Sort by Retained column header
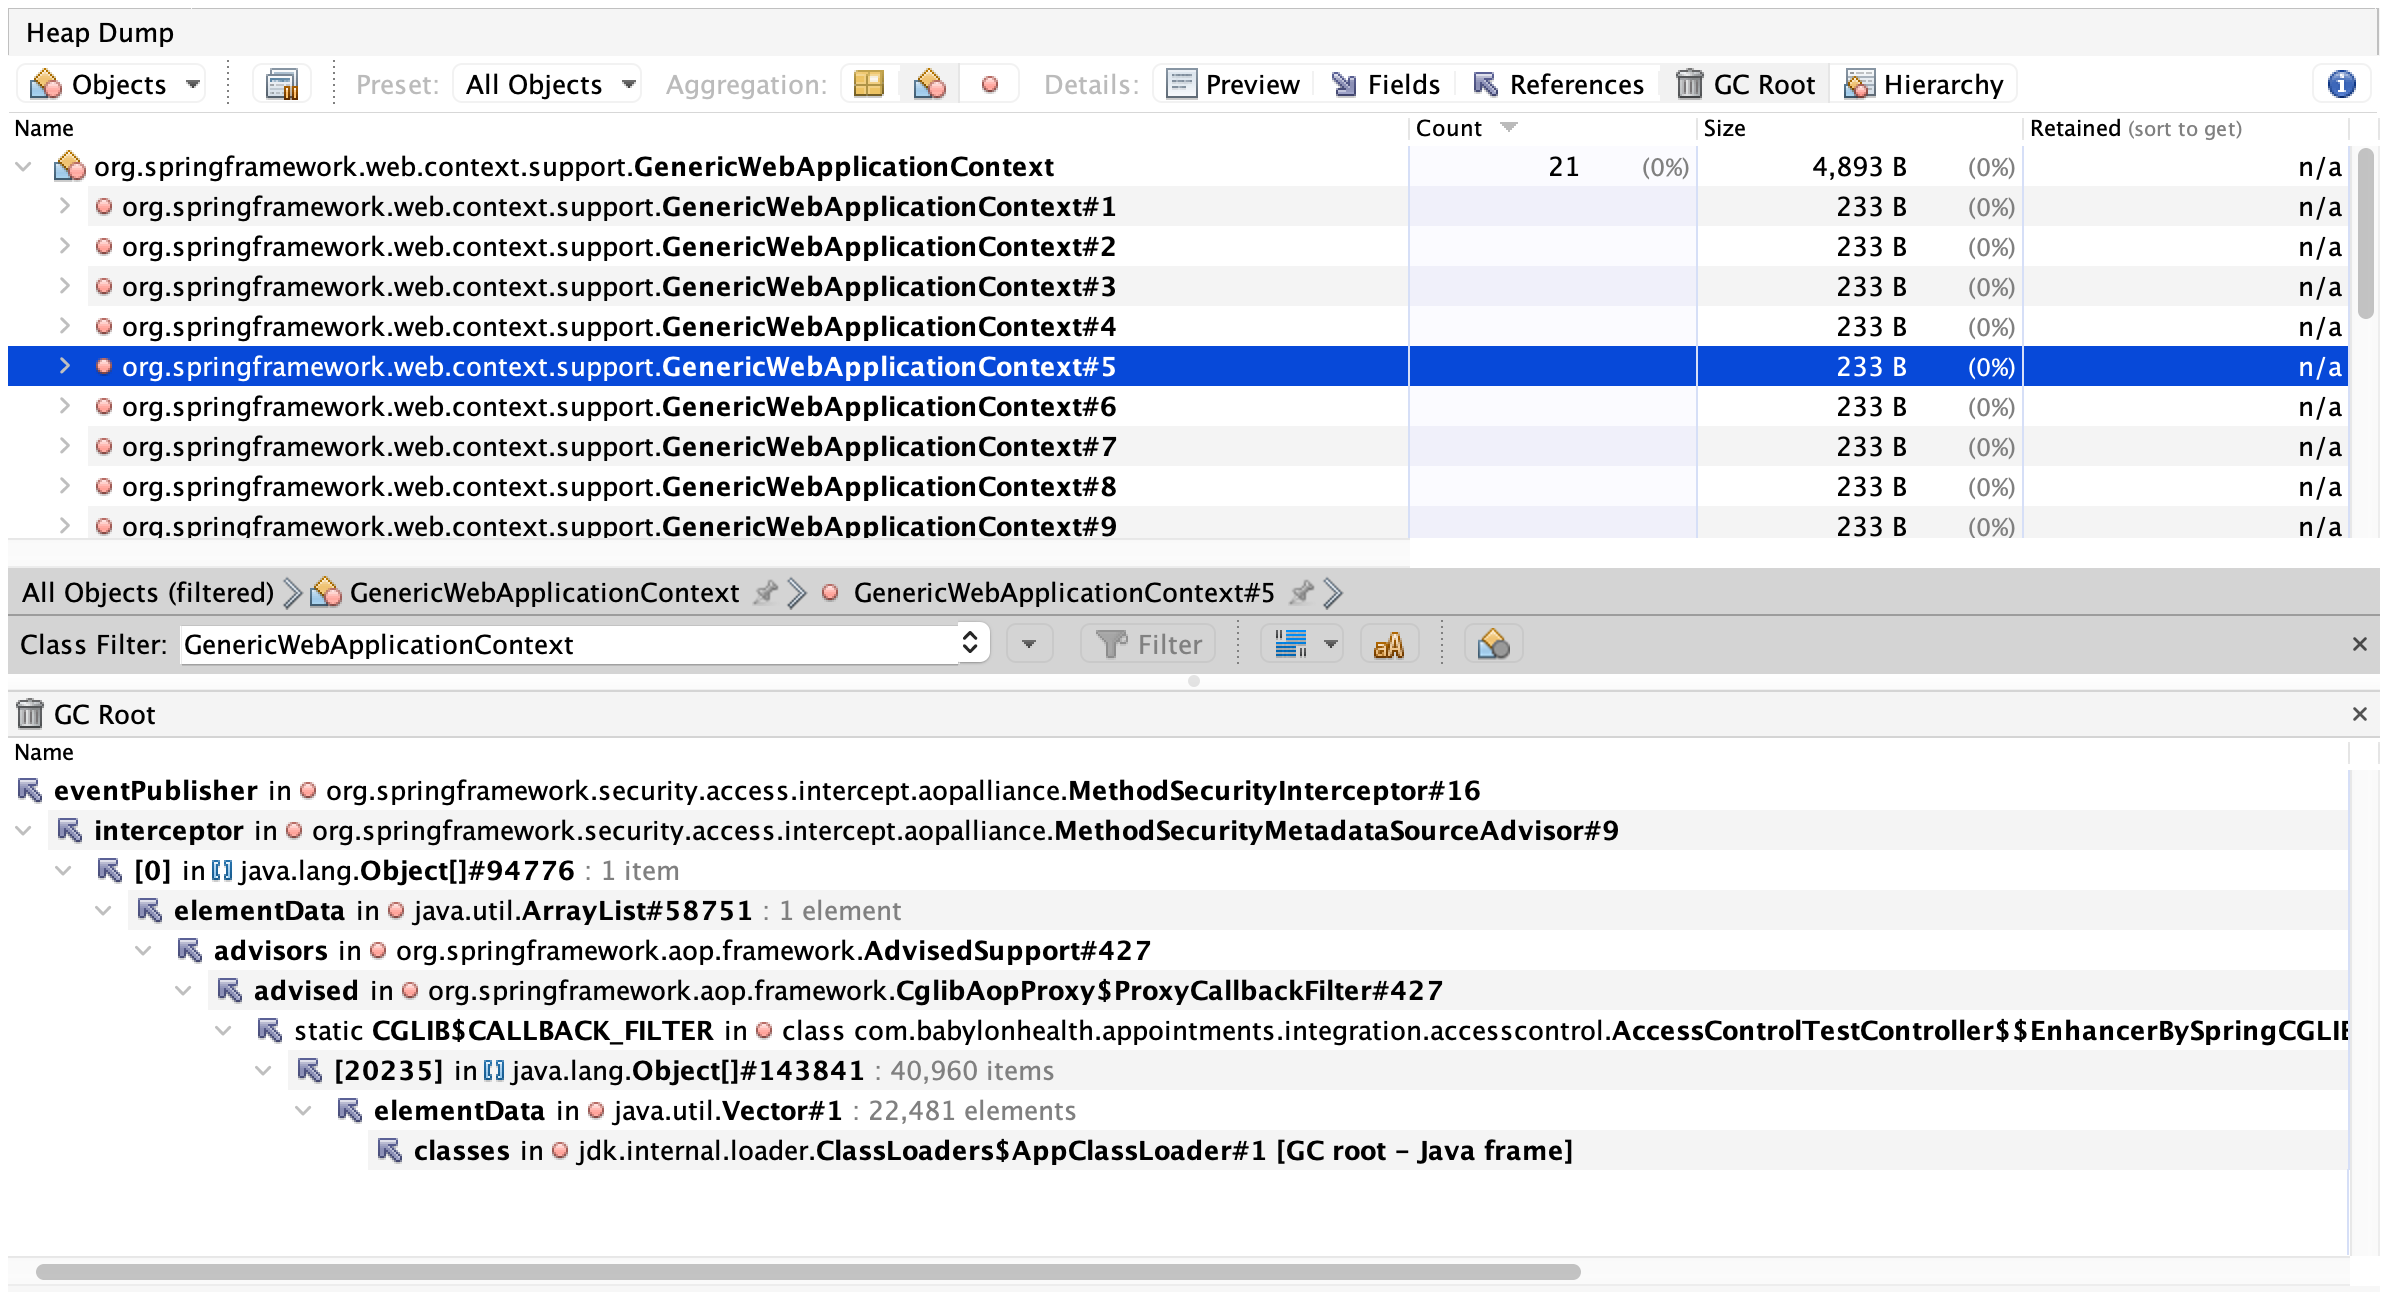Viewport: 2386px width, 1292px height. point(2184,128)
